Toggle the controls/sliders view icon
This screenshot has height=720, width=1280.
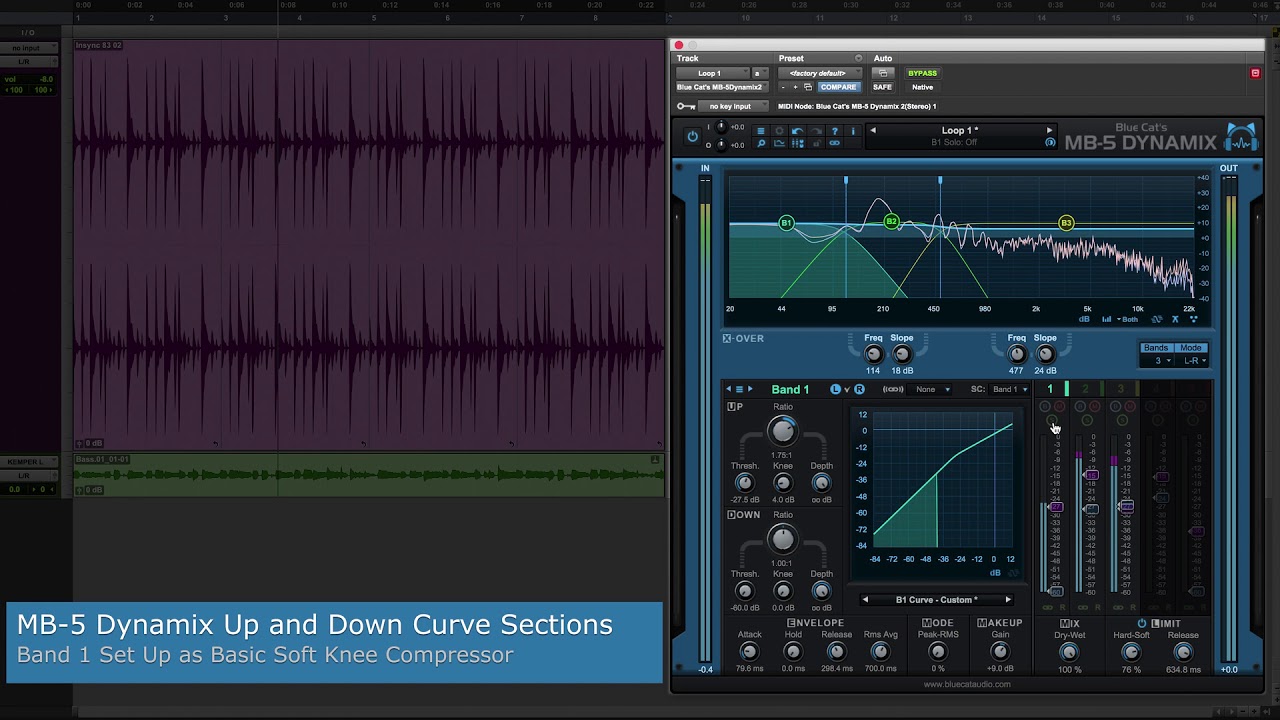pos(797,143)
